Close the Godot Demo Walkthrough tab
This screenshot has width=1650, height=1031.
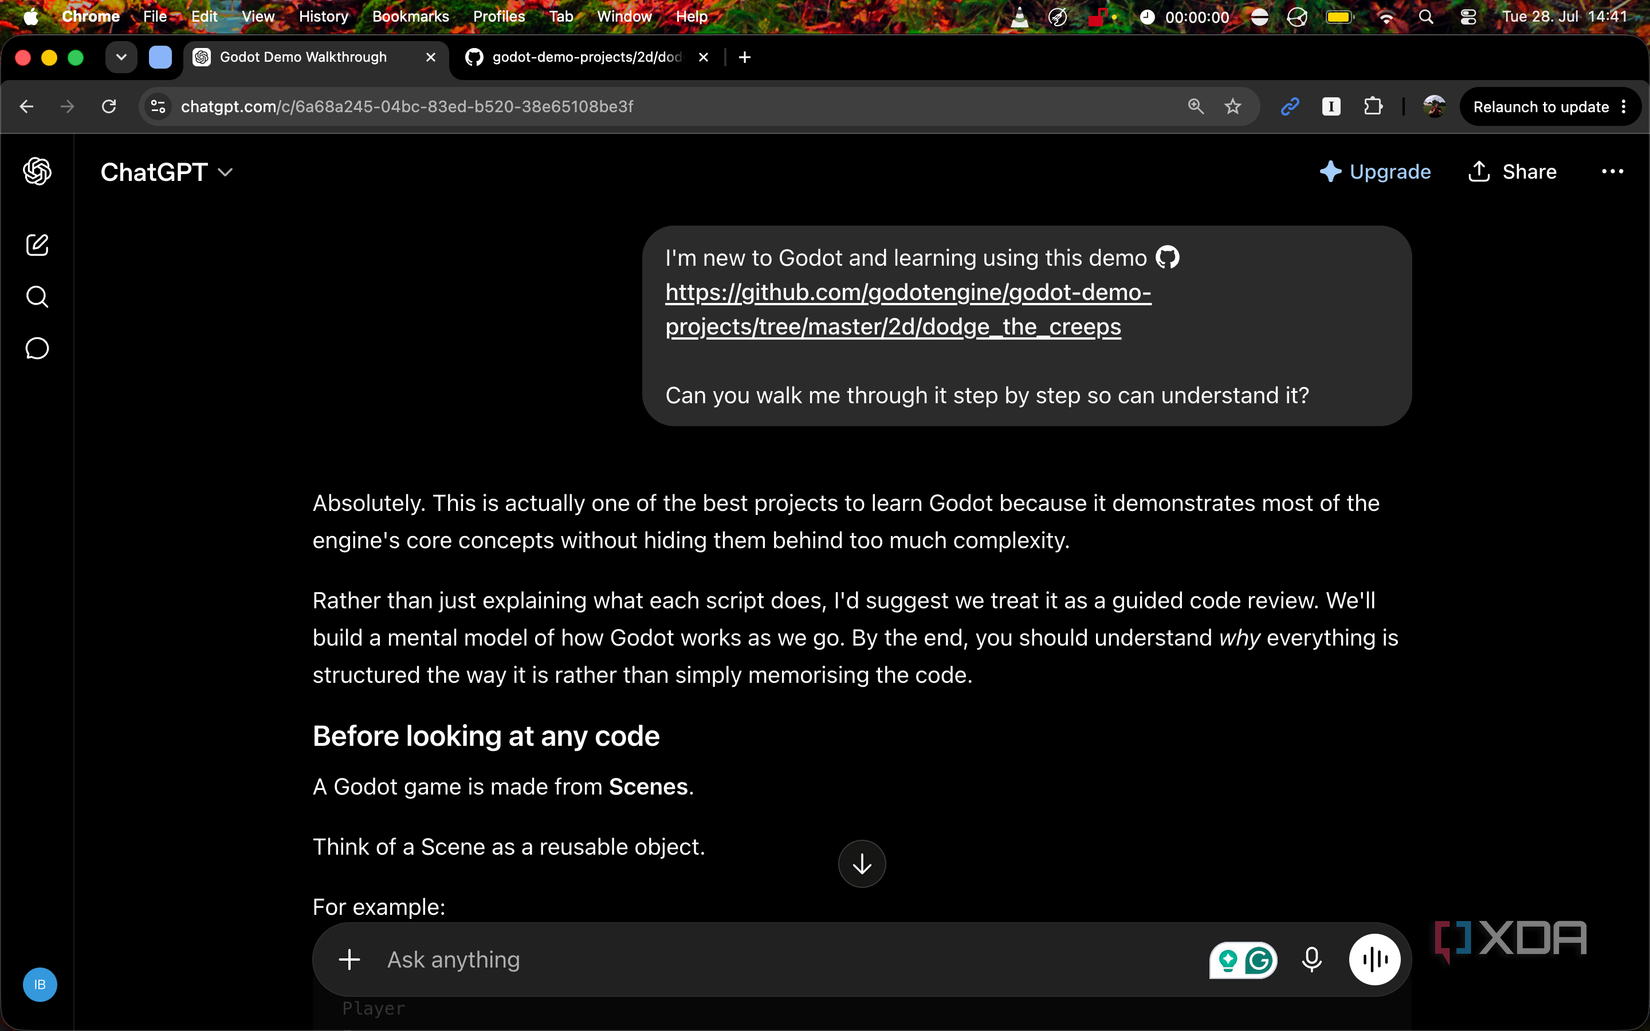431,57
